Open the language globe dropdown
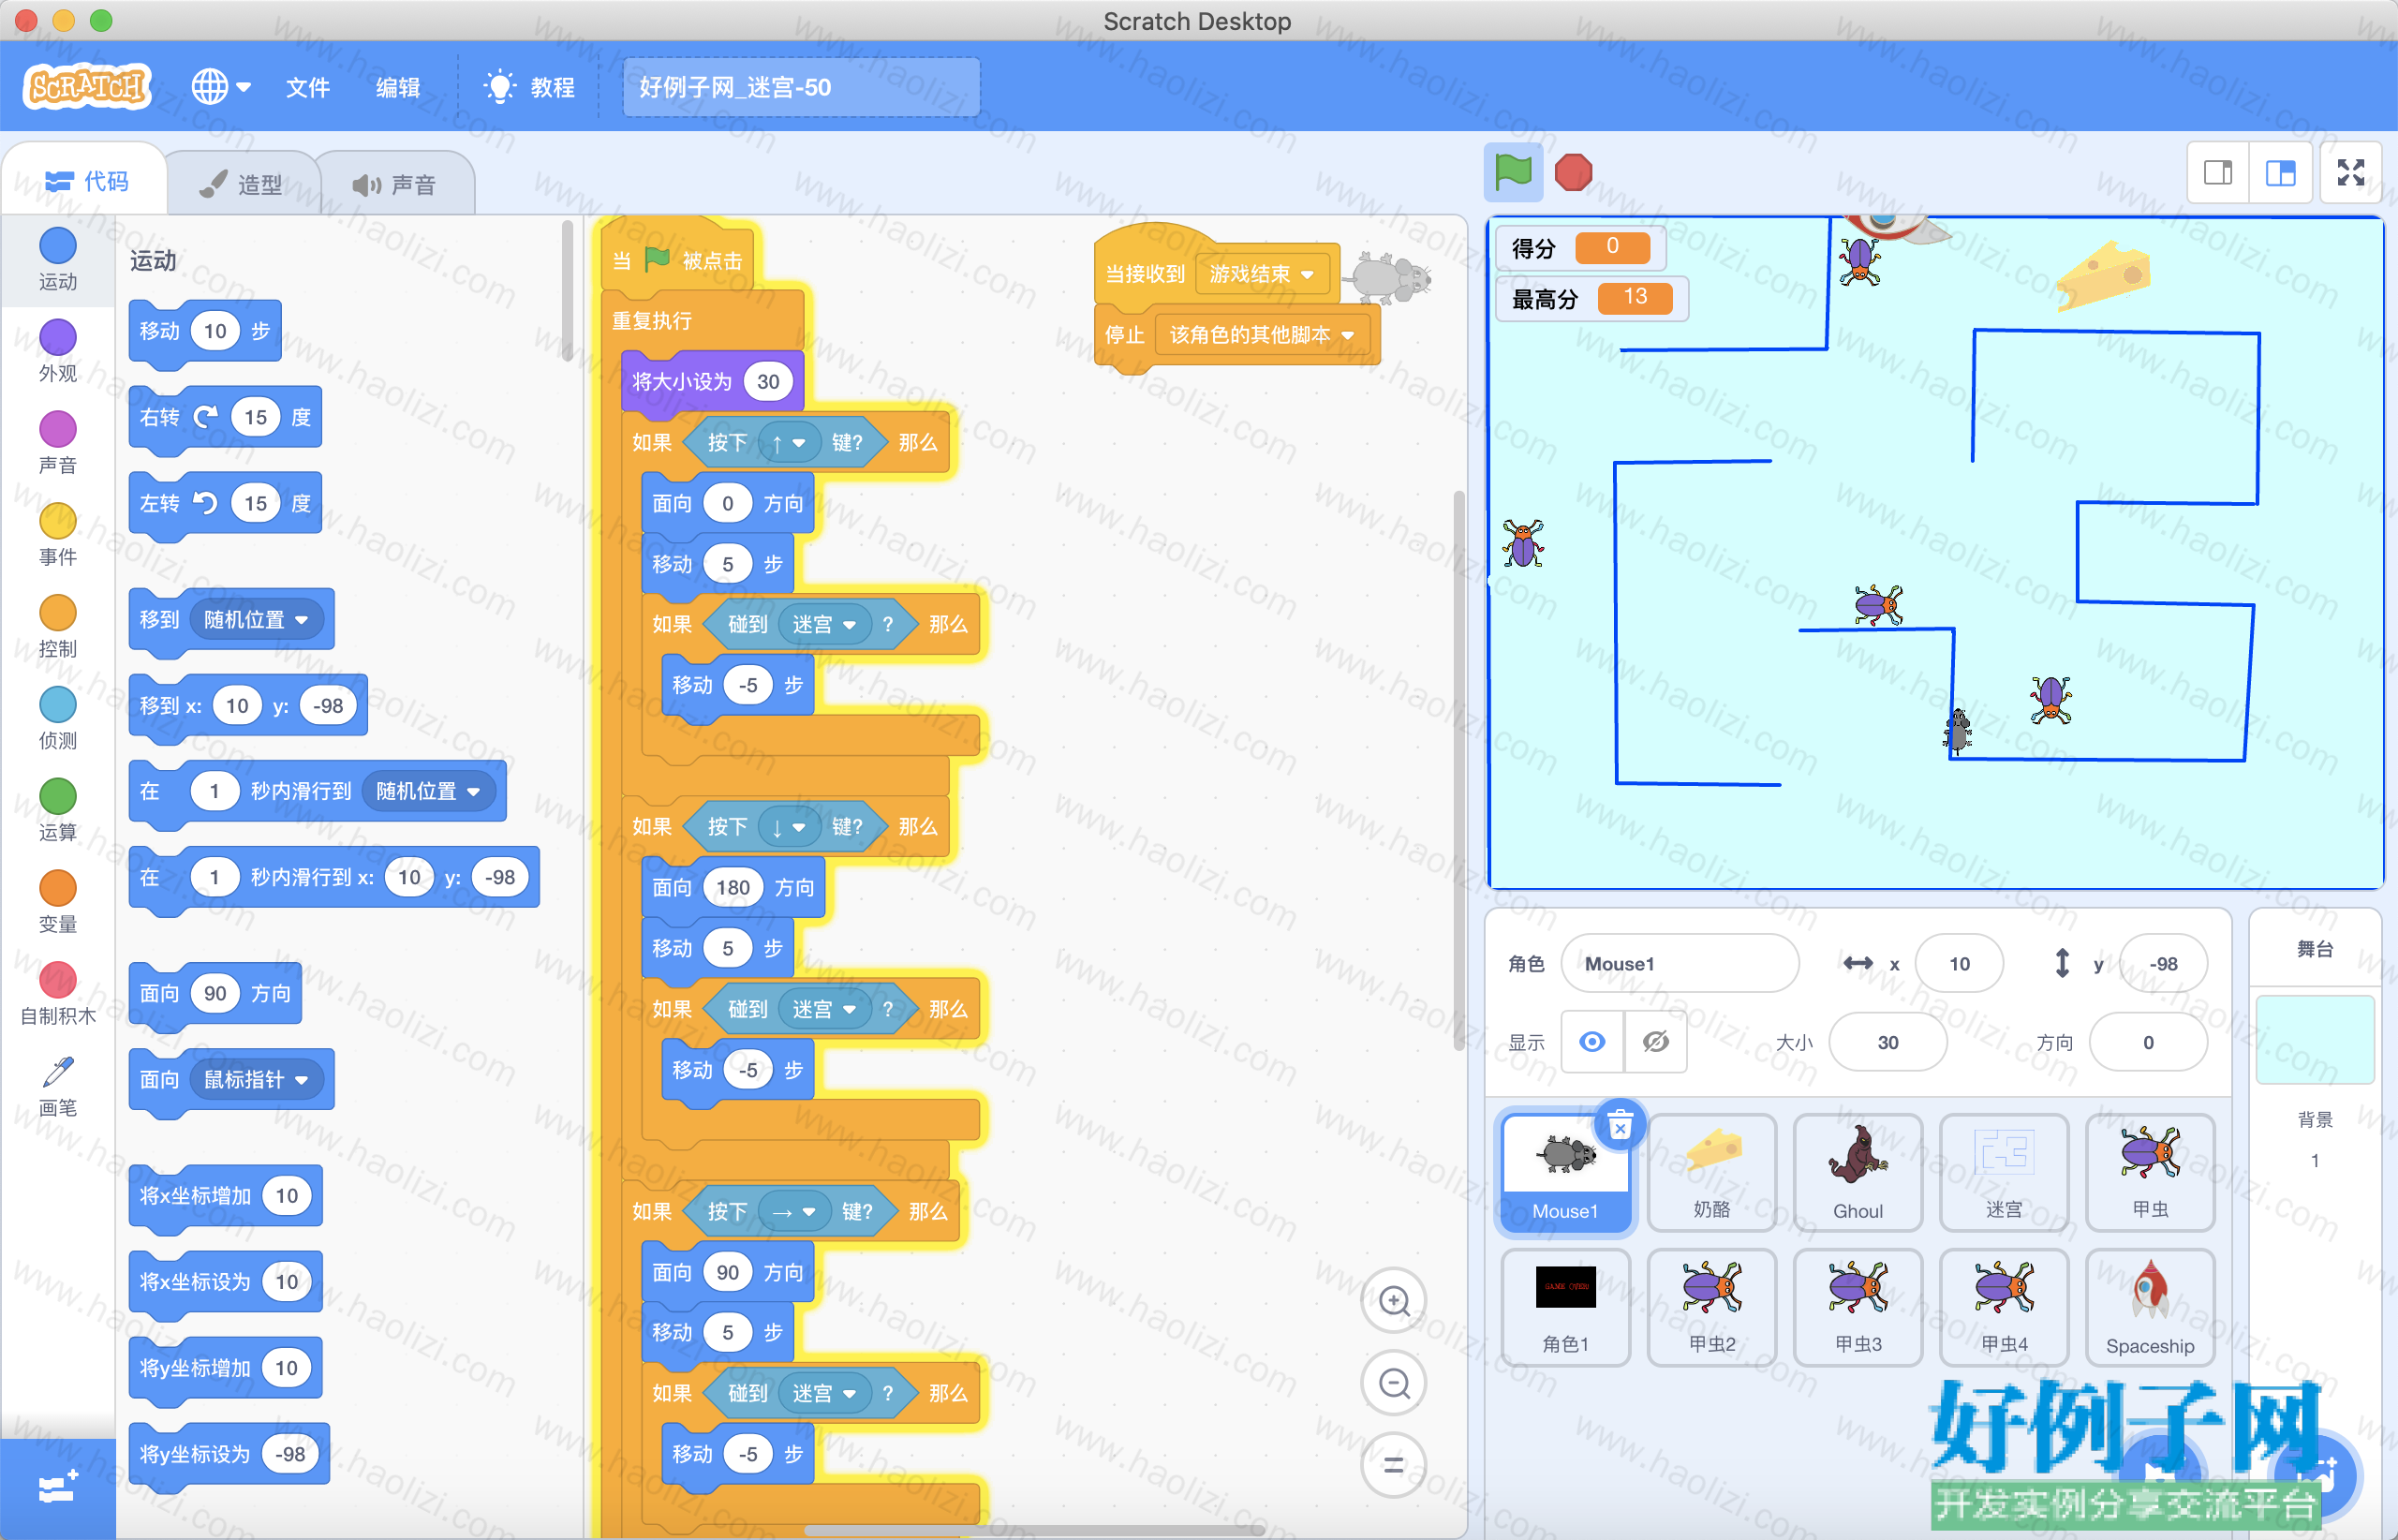The height and width of the screenshot is (1540, 2398). click(x=220, y=87)
